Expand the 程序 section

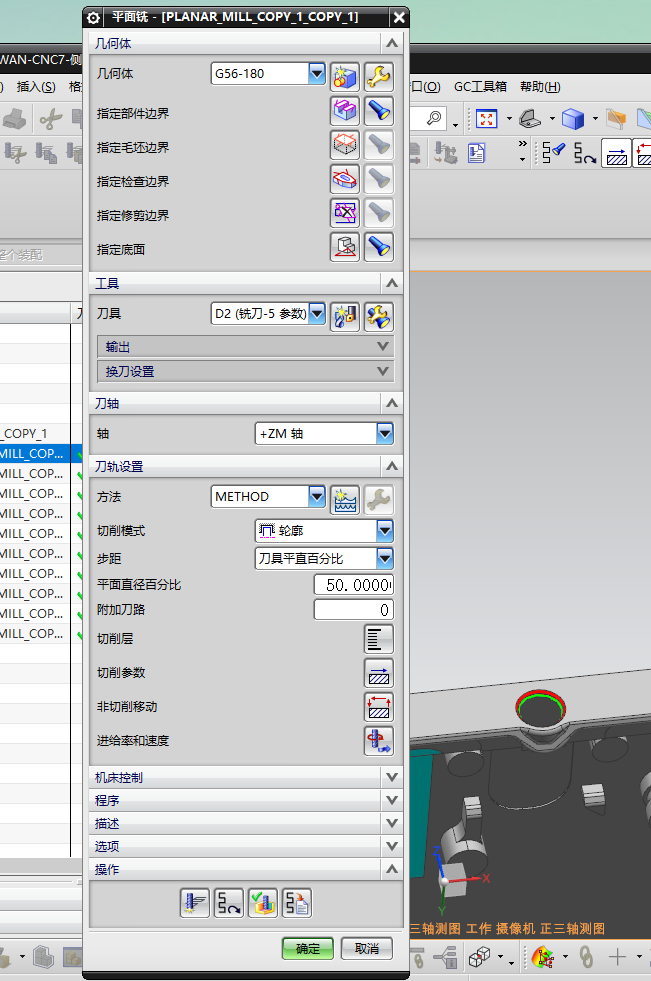[391, 800]
